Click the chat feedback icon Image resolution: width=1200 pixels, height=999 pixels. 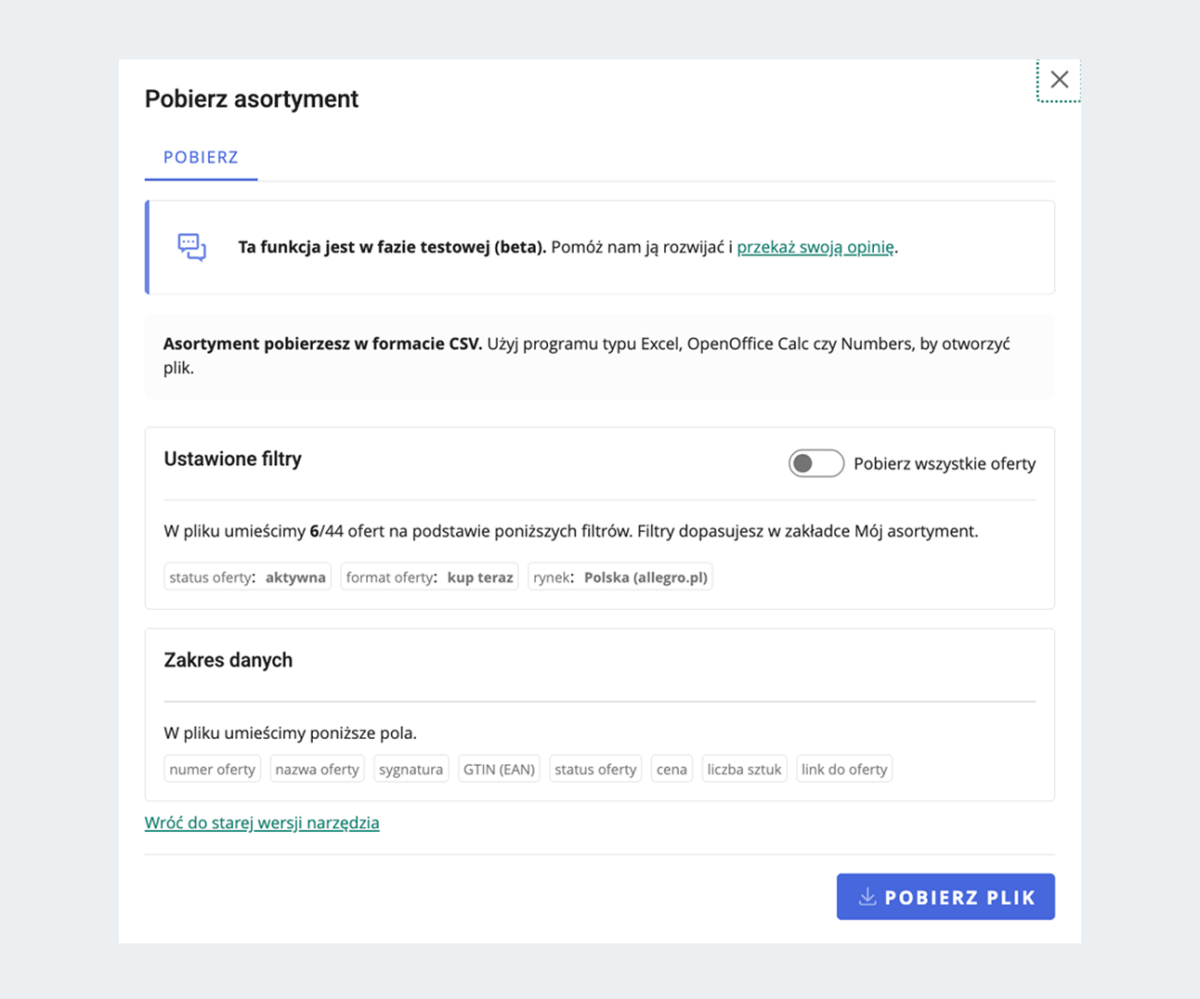pyautogui.click(x=192, y=247)
